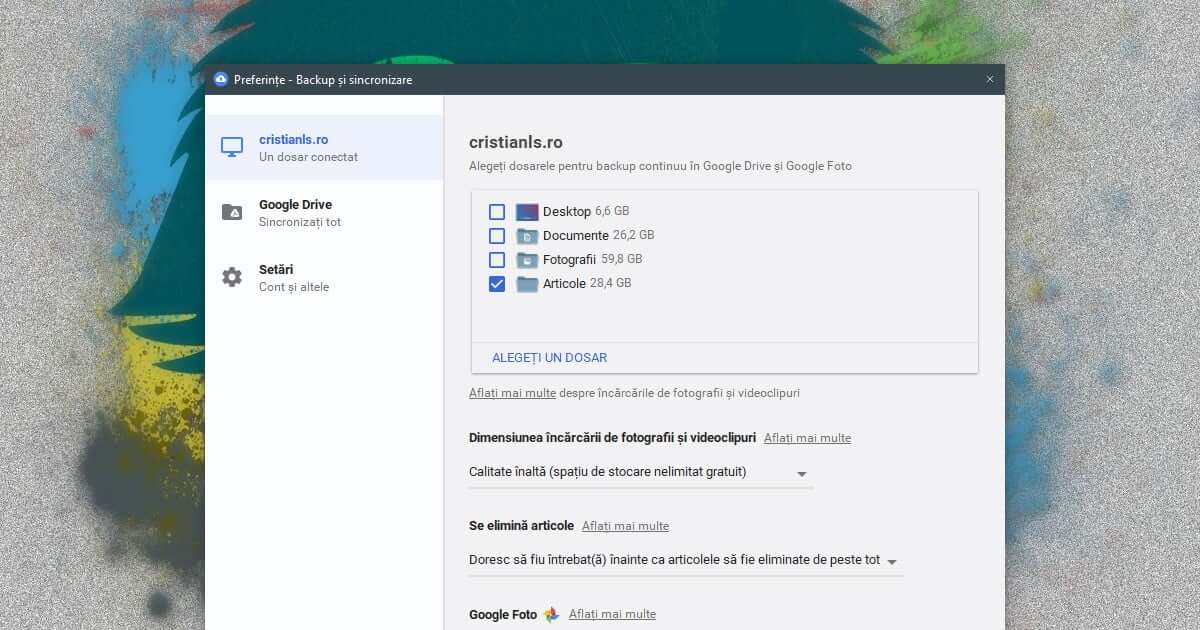Click the 28,4 GB size value

pos(610,283)
